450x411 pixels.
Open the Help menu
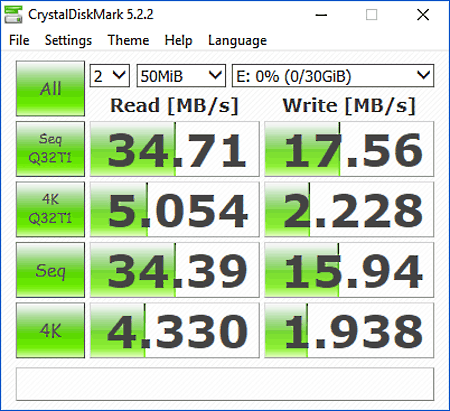178,40
